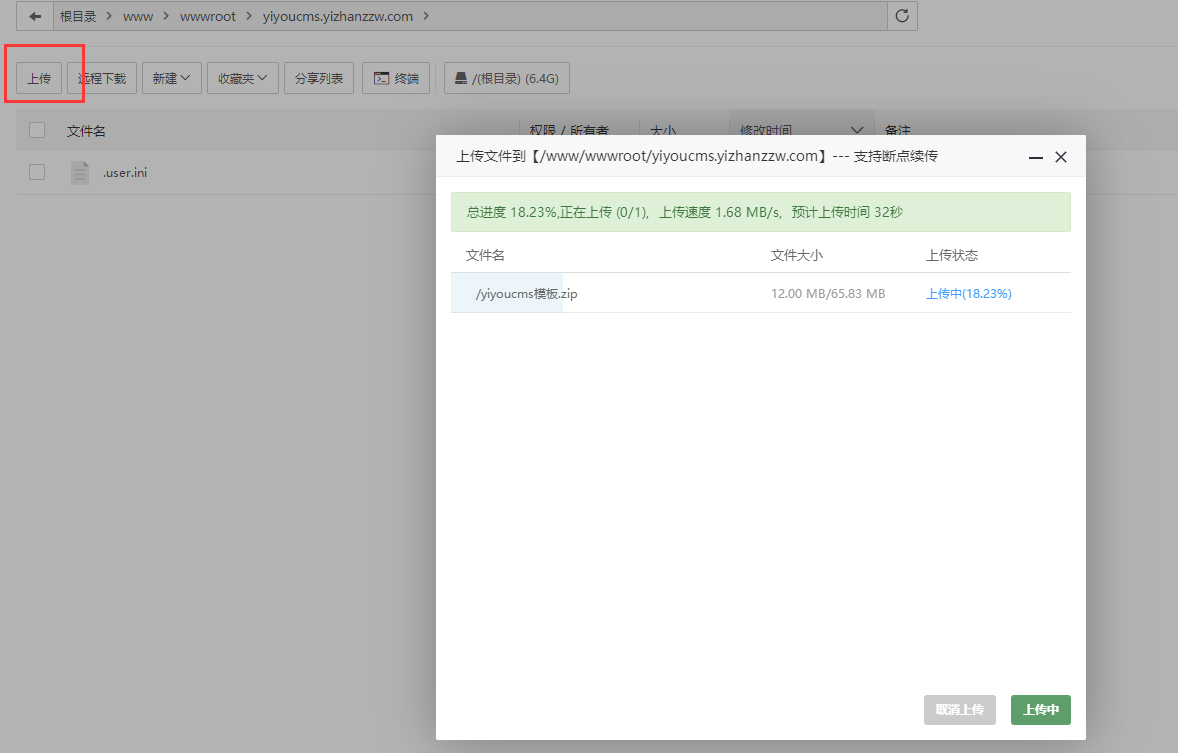The width and height of the screenshot is (1178, 753).
Task: Expand the 收藏夹 (Favorites) dropdown
Action: click(x=242, y=77)
